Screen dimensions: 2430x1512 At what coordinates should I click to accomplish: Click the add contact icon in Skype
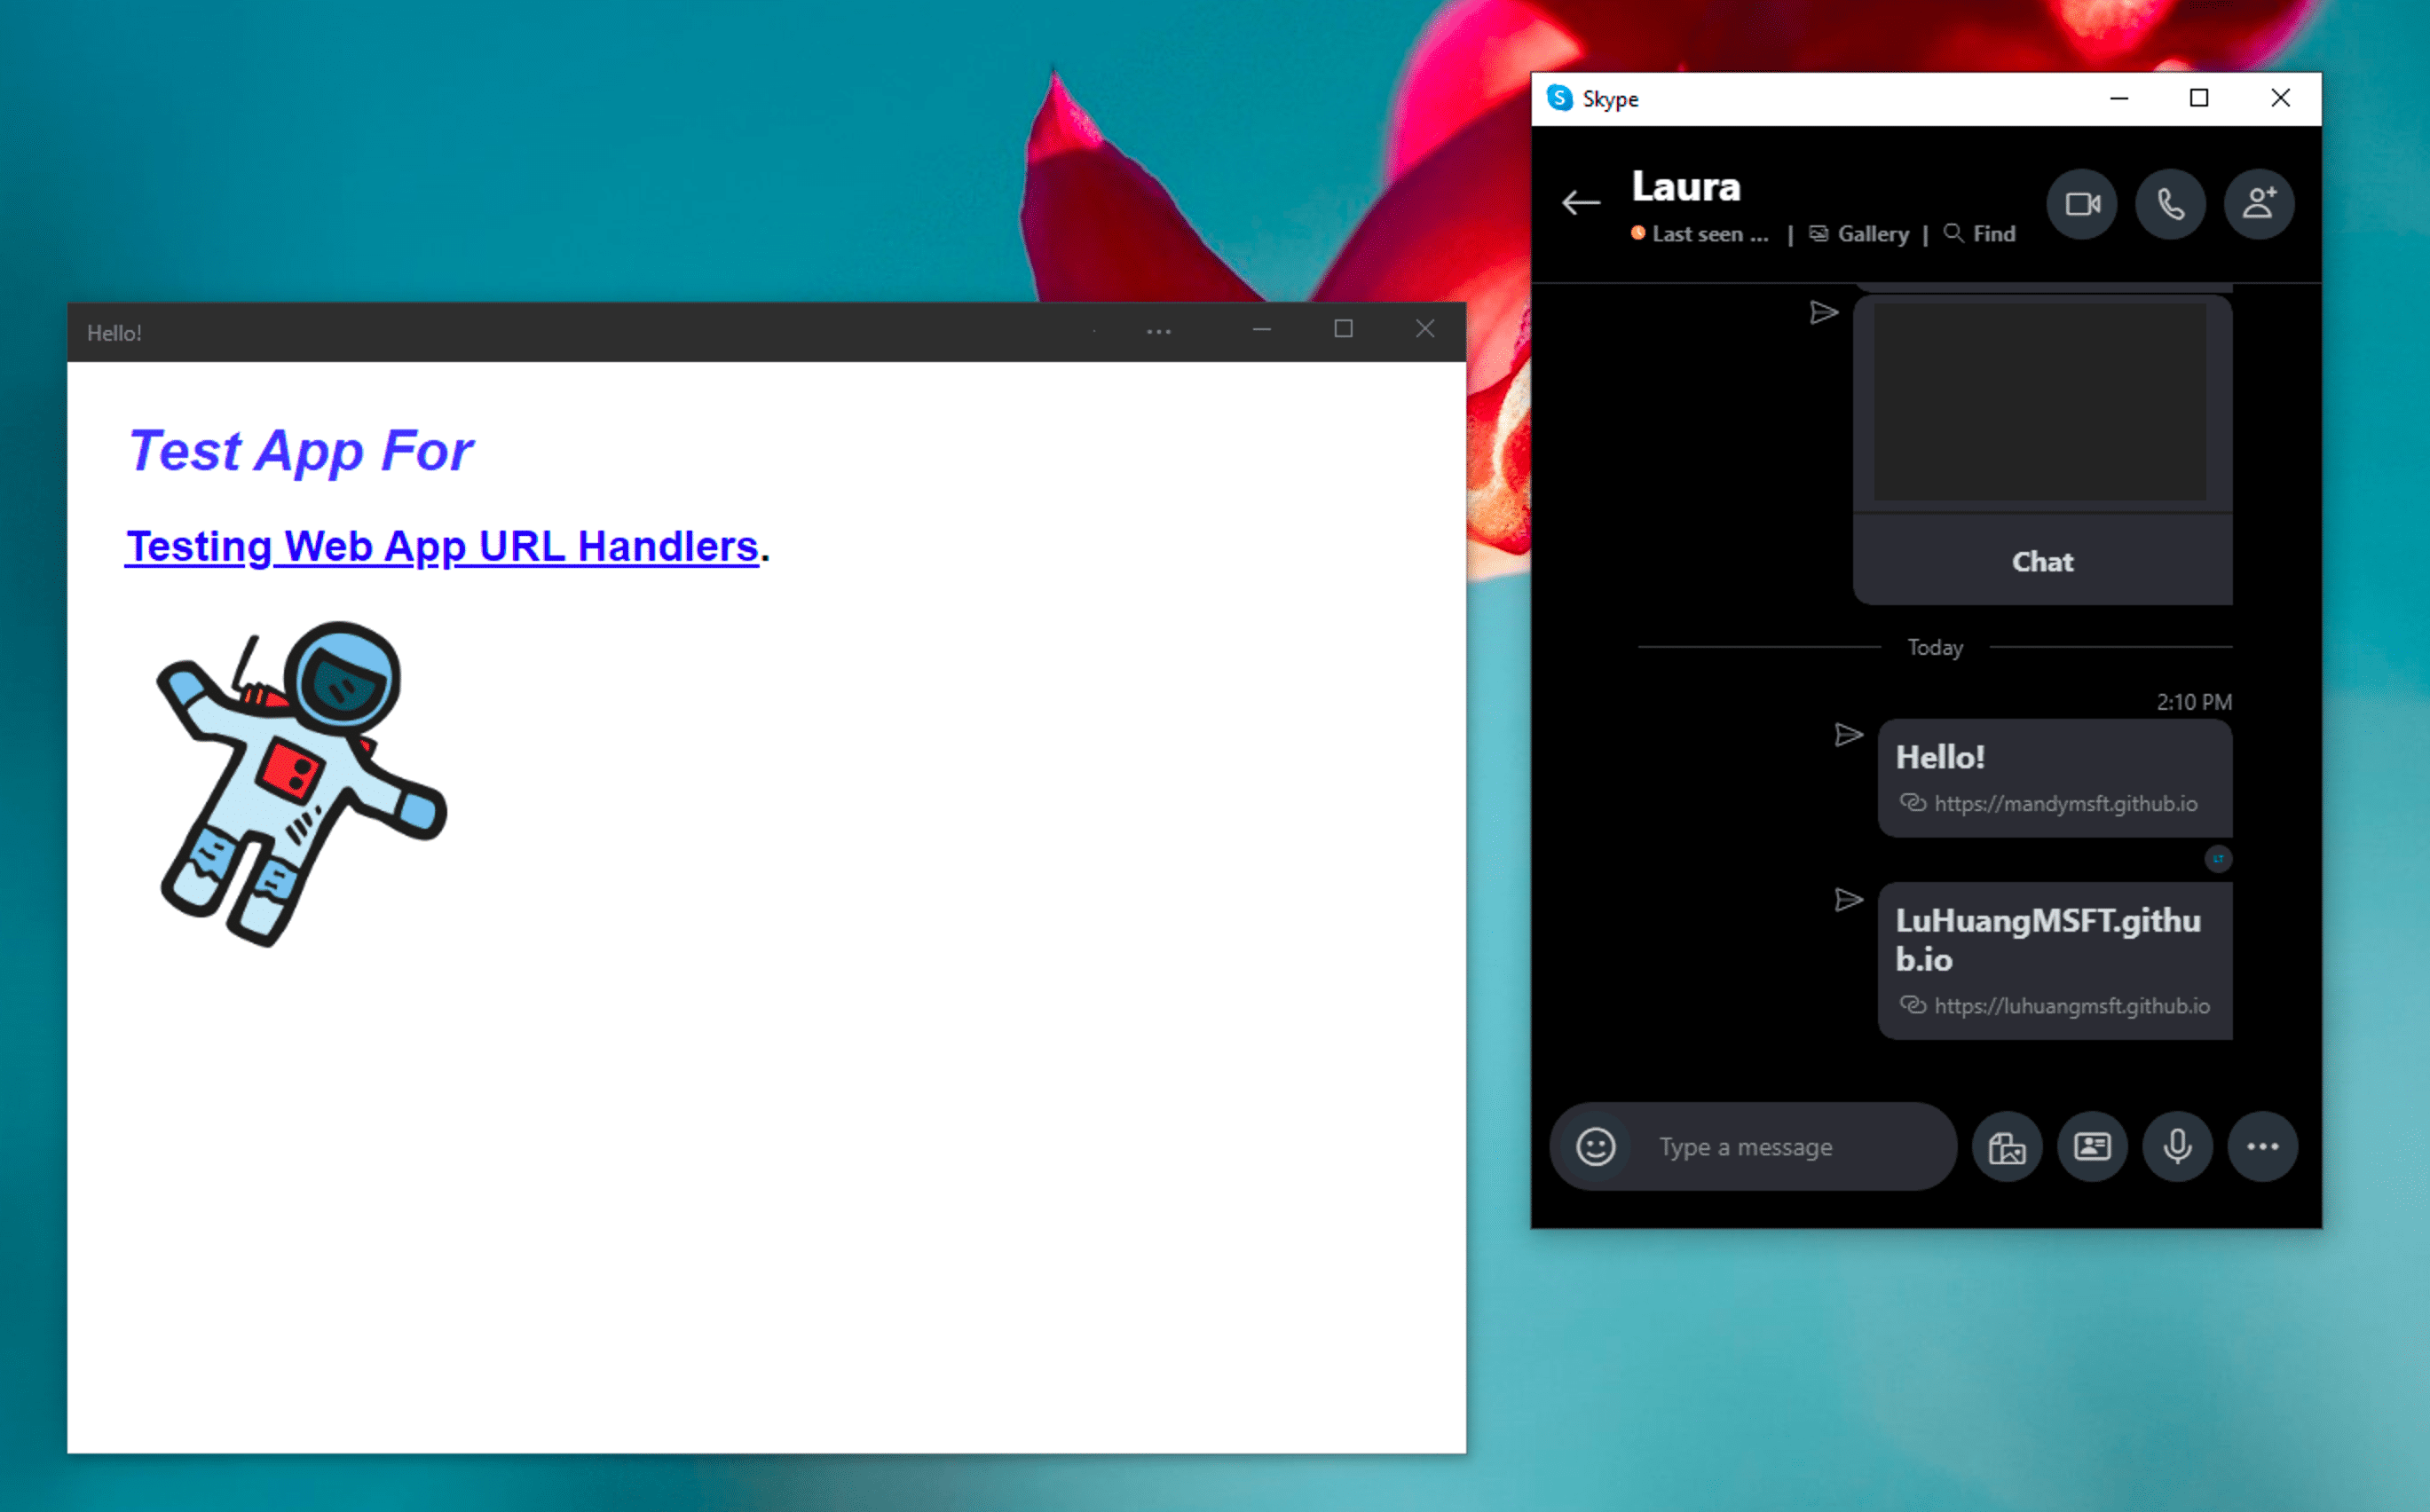click(2260, 204)
